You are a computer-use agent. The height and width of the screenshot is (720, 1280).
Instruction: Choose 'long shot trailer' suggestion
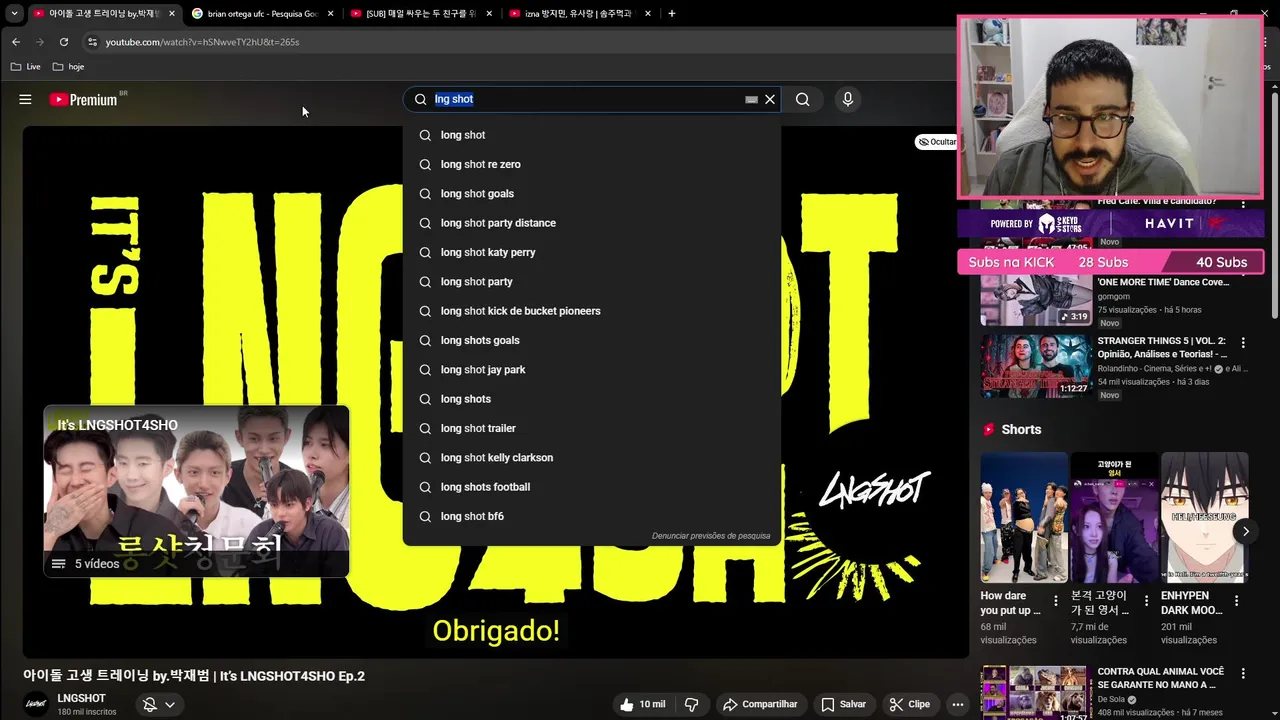(x=592, y=428)
